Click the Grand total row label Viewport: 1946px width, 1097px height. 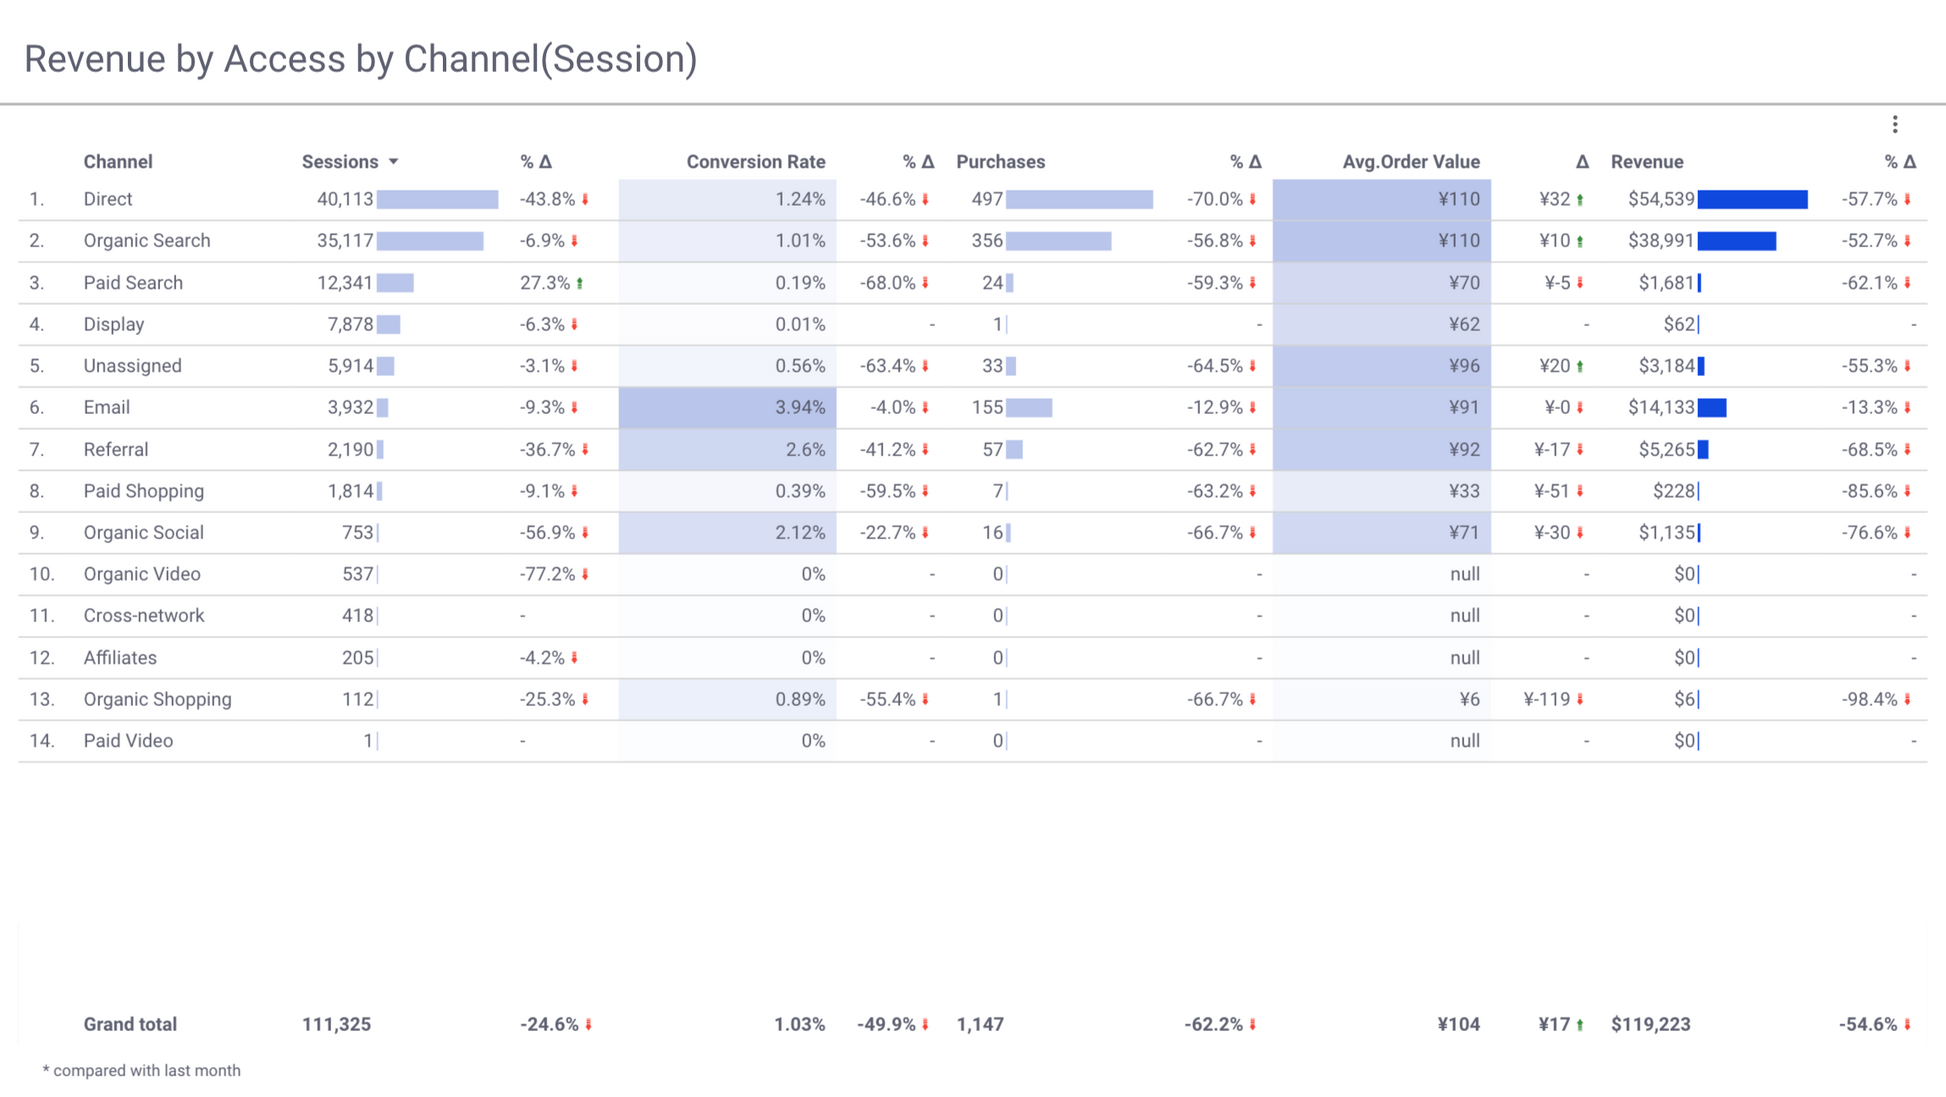(x=130, y=1024)
